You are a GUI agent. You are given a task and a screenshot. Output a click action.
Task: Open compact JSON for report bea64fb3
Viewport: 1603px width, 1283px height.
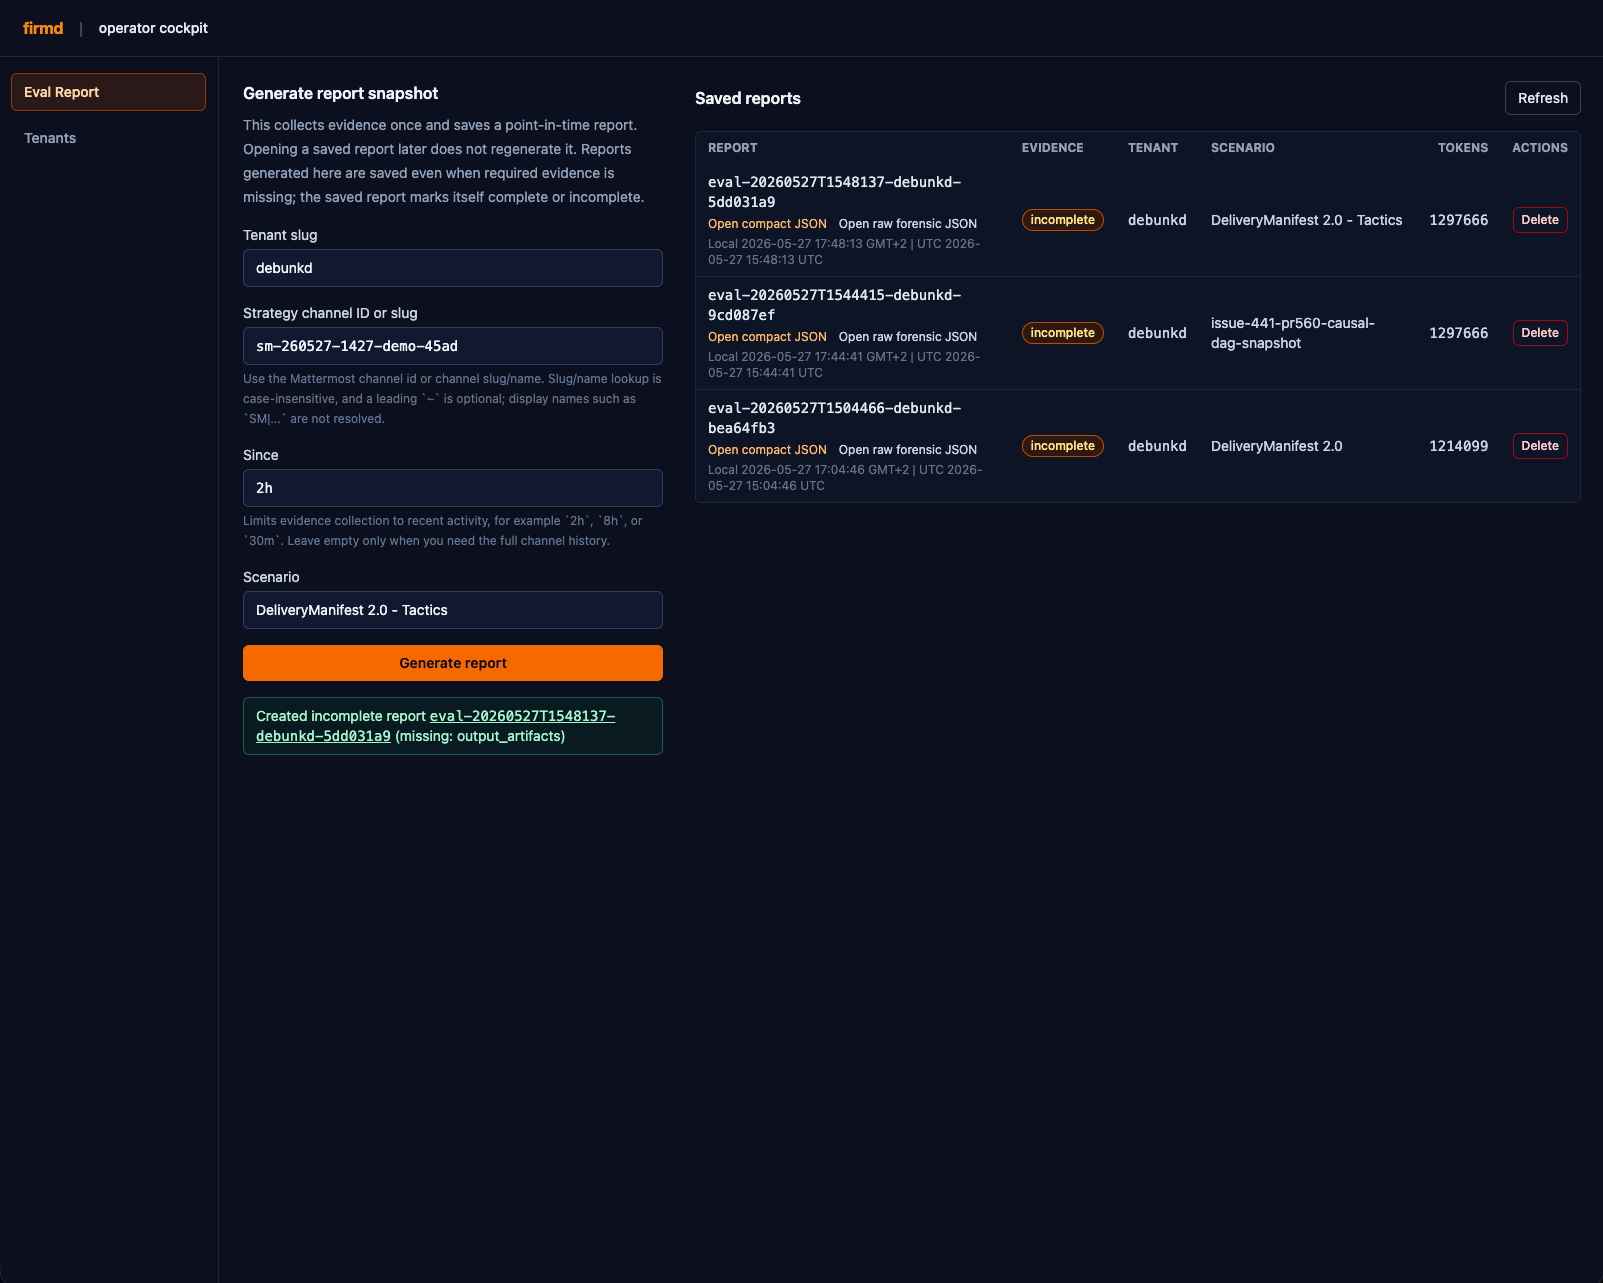tap(767, 450)
